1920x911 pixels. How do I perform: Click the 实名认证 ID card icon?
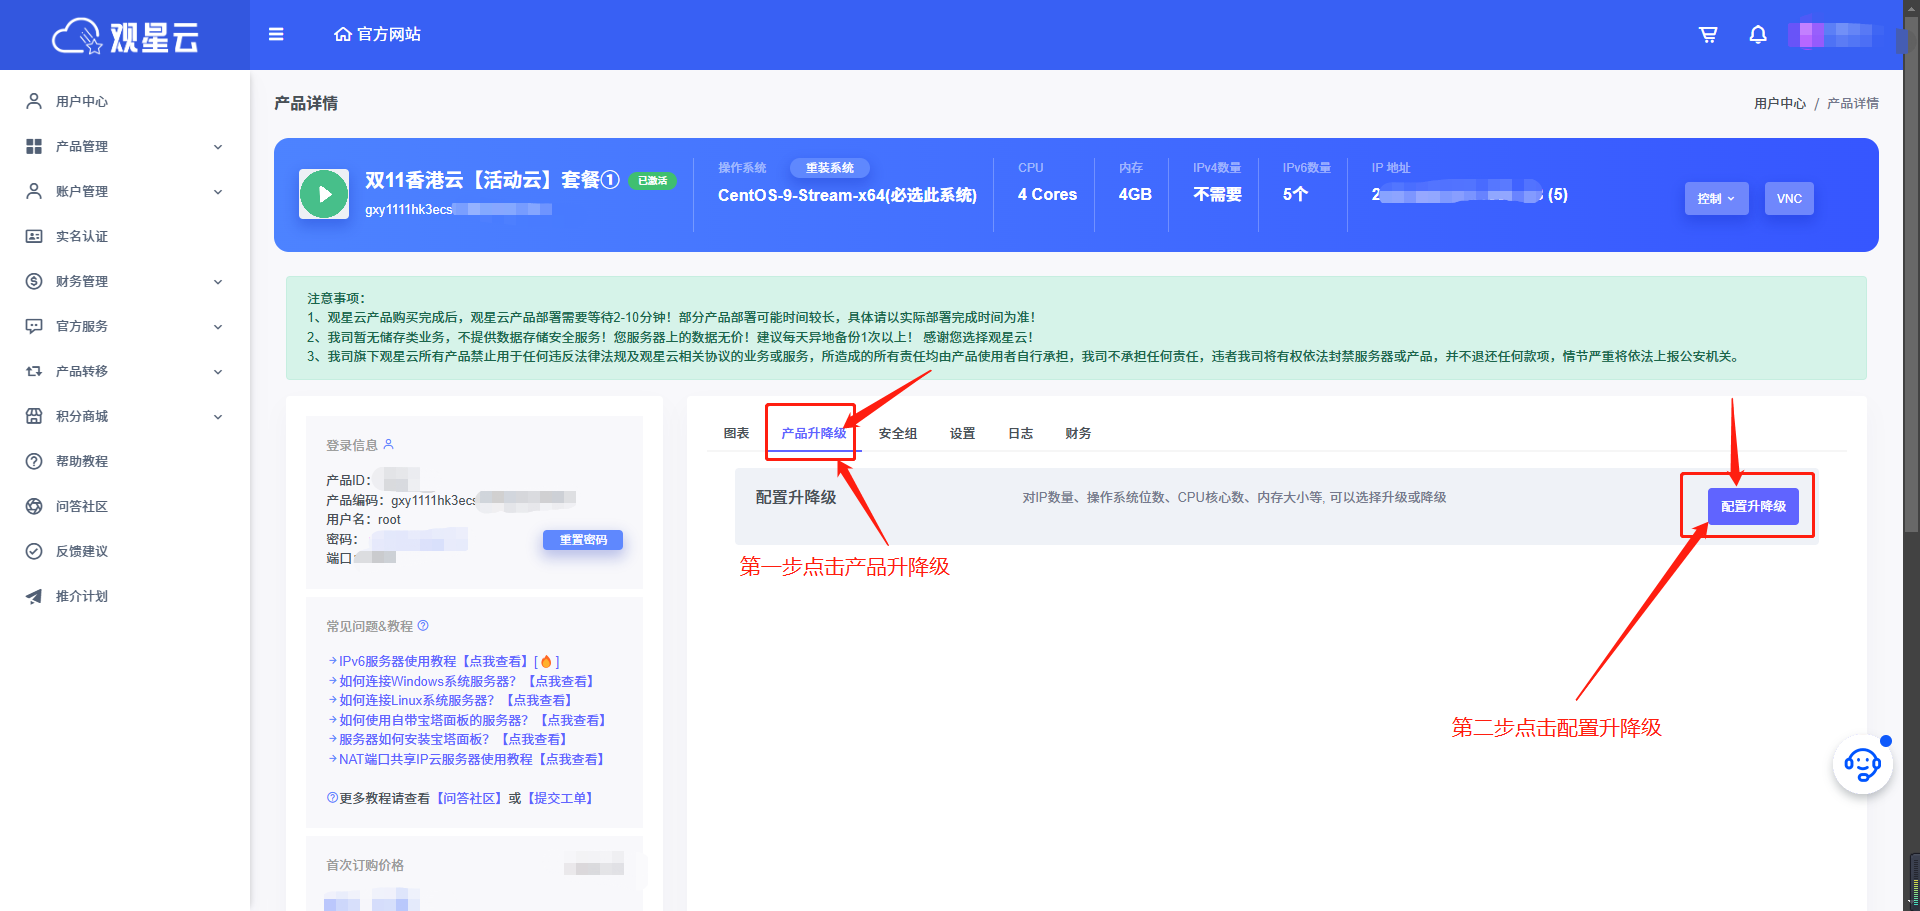pyautogui.click(x=34, y=236)
